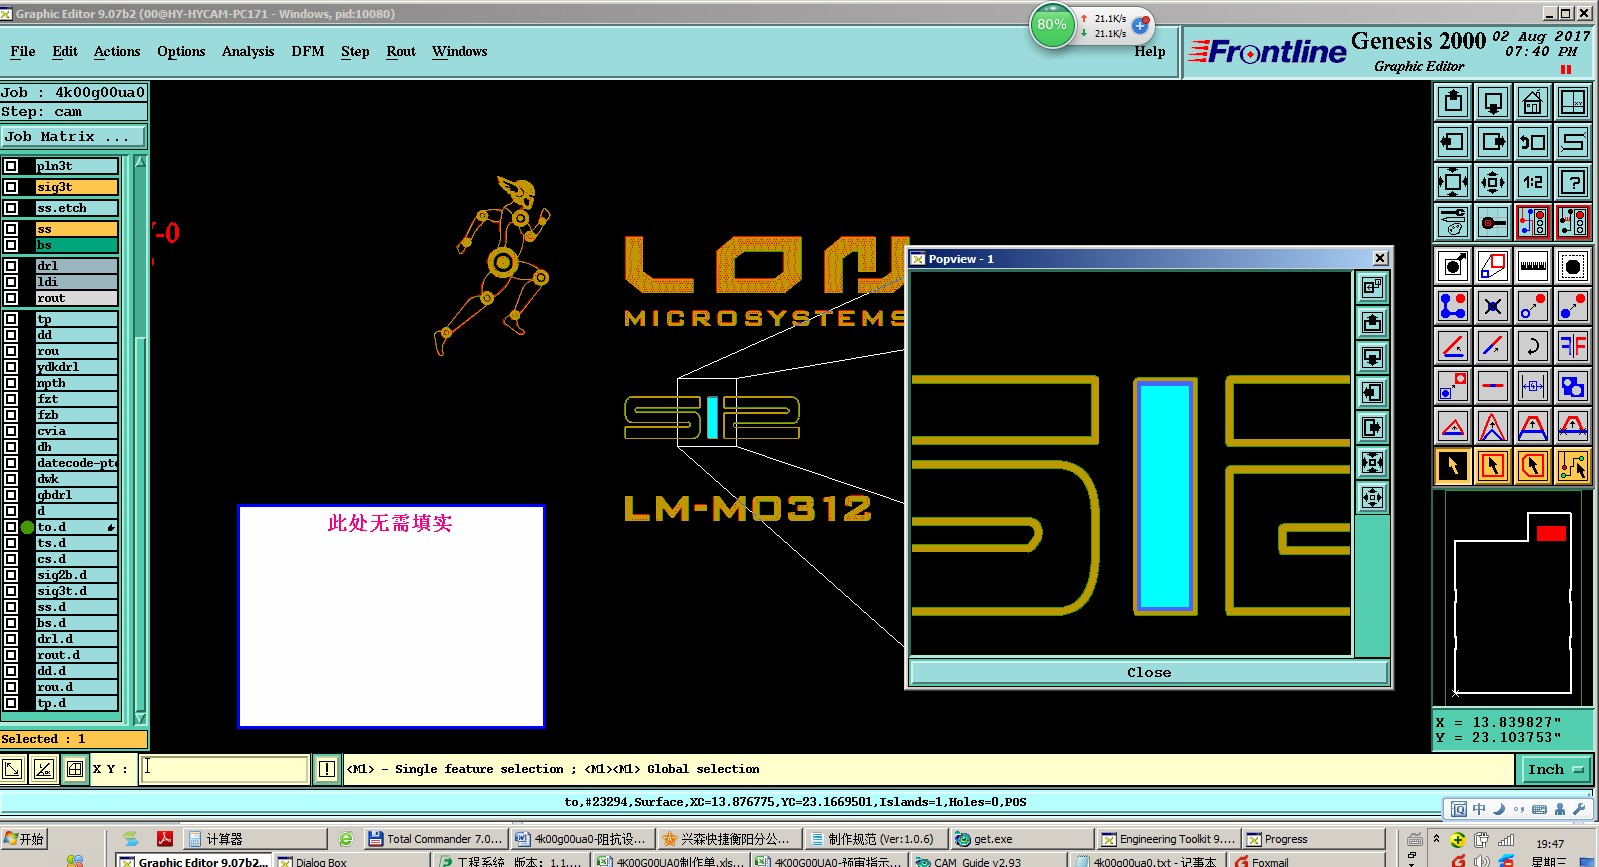Viewport: 1599px width, 867px height.
Task: Click the grid snap icon left of XY
Action: click(x=75, y=769)
